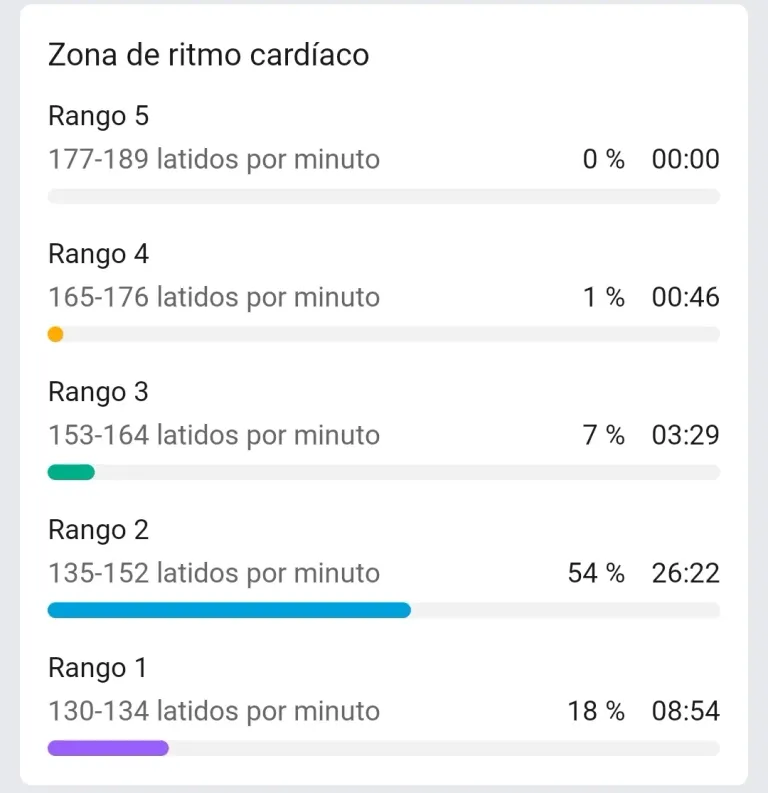Select the Rango 5 label
The image size is (768, 793).
(x=99, y=116)
